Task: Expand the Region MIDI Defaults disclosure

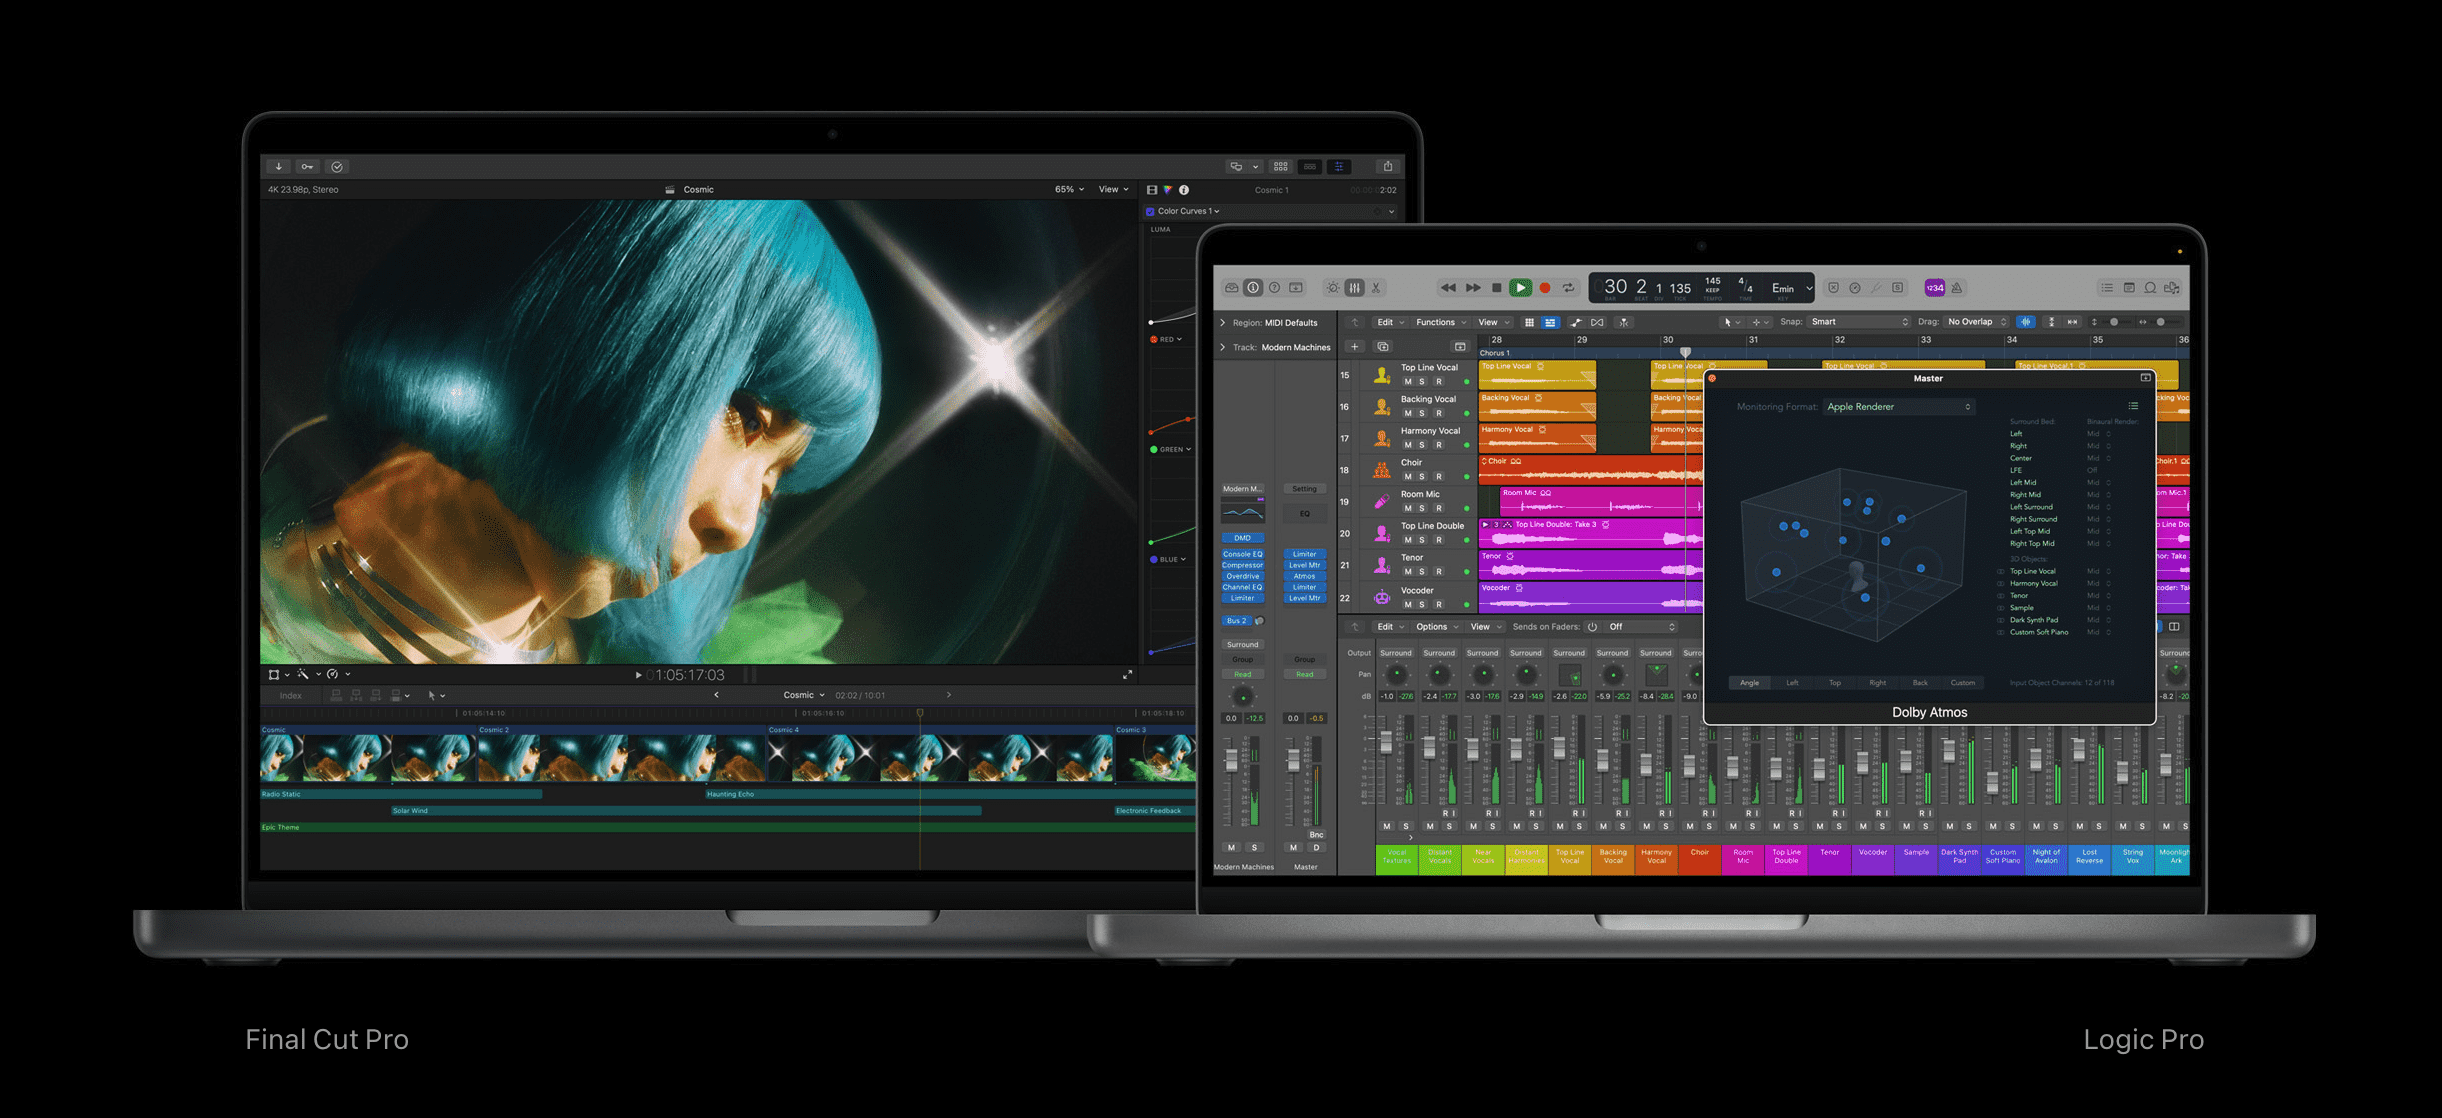Action: [1222, 323]
